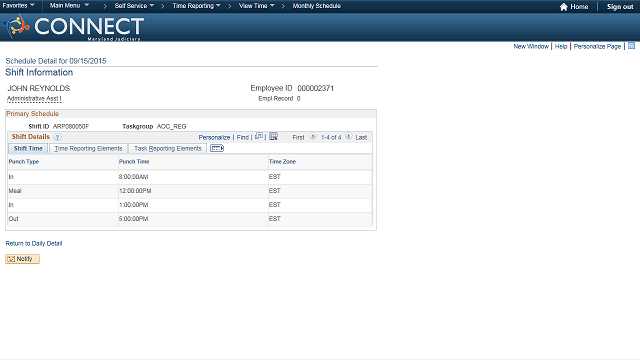
Task: Click the Employee ID value 000002371
Action: click(x=316, y=89)
